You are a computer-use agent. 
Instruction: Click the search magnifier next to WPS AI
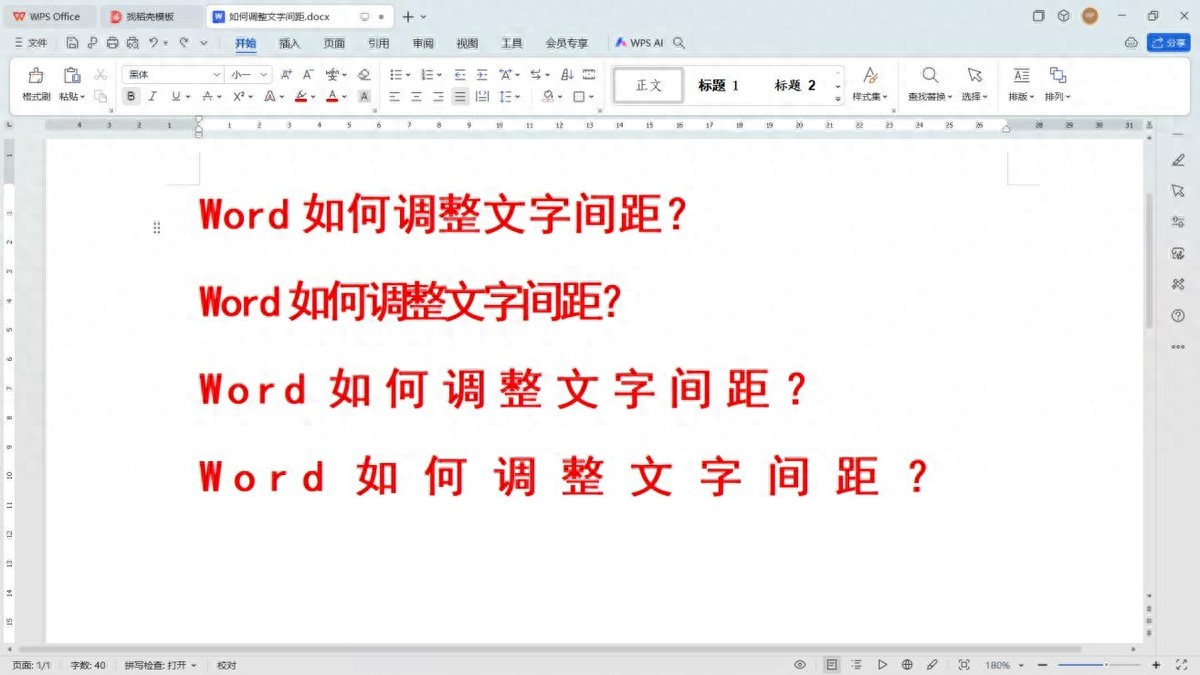click(x=679, y=43)
